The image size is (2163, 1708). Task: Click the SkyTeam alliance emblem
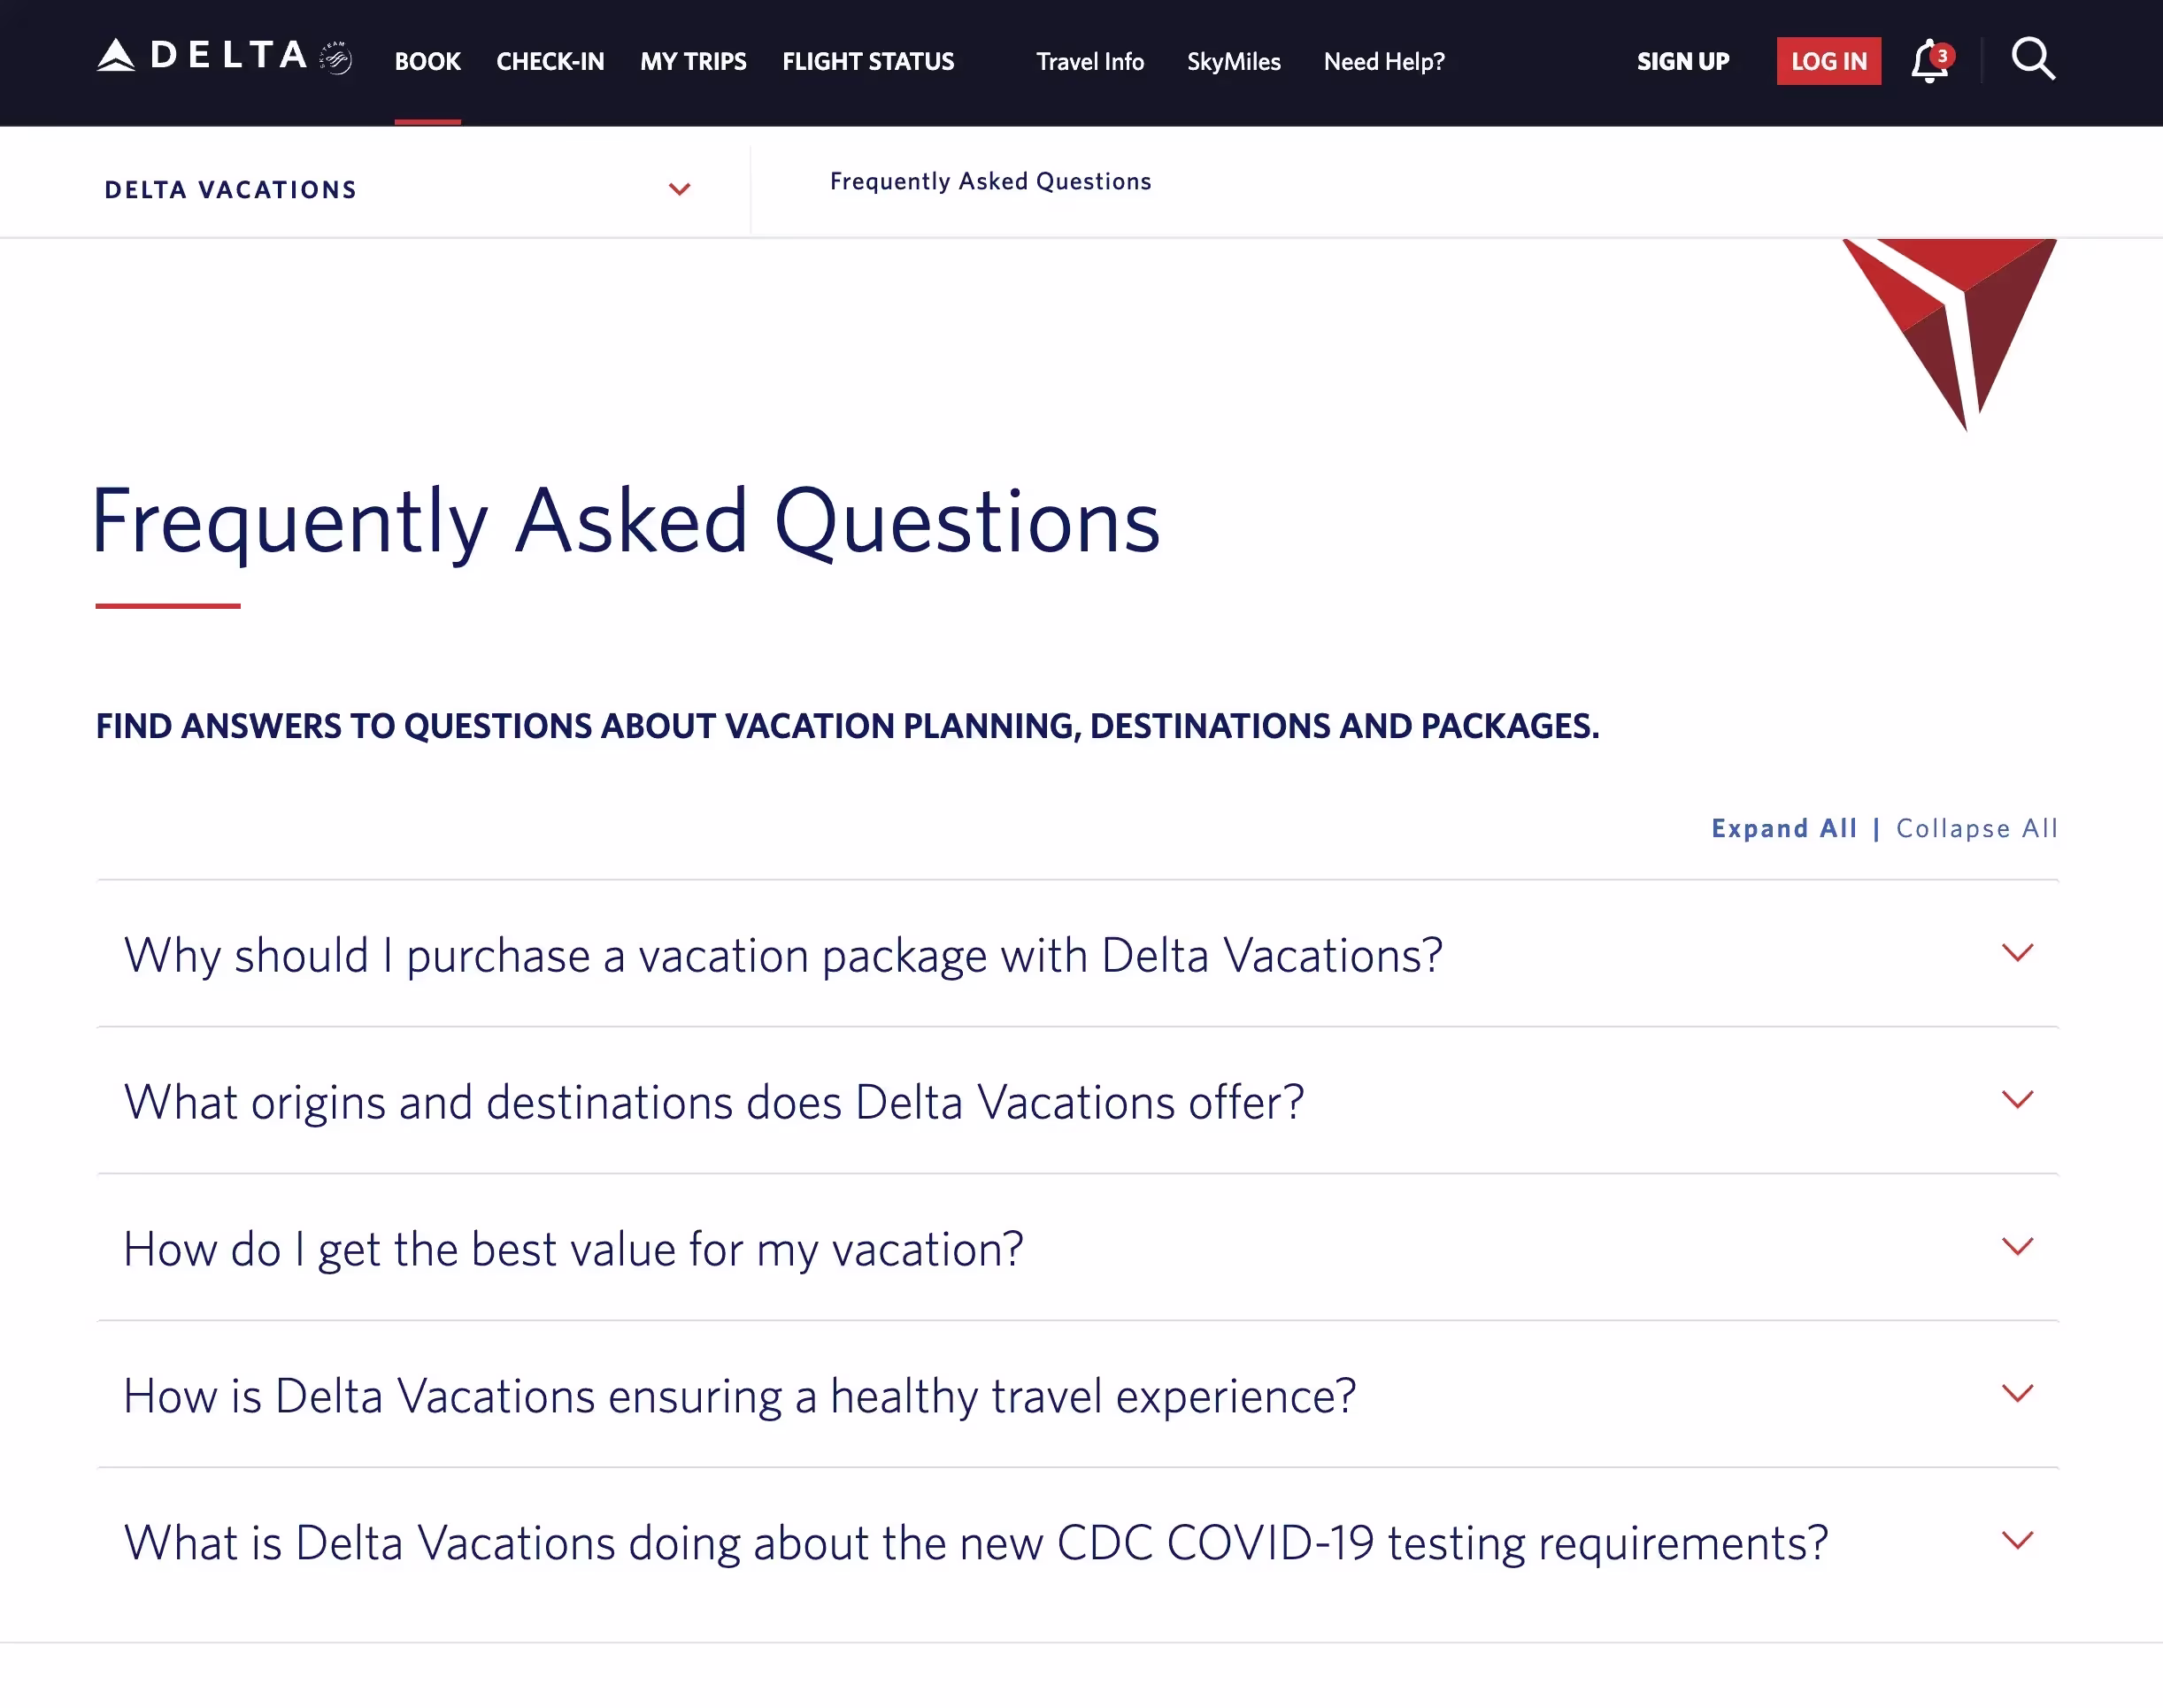click(x=336, y=58)
